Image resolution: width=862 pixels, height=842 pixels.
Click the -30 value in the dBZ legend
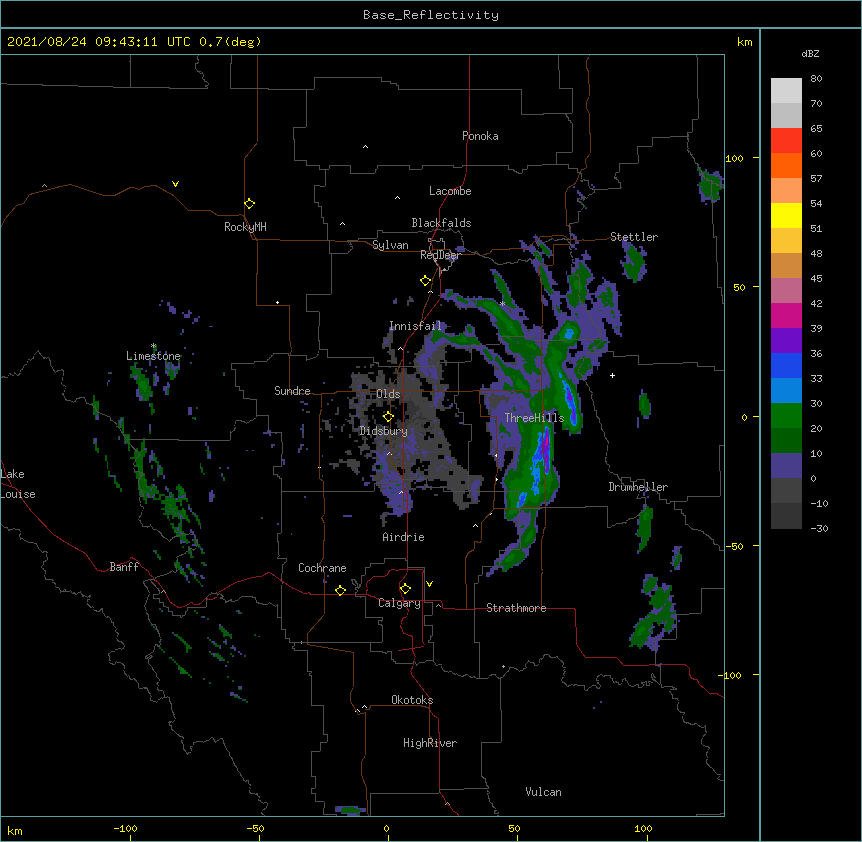point(819,528)
